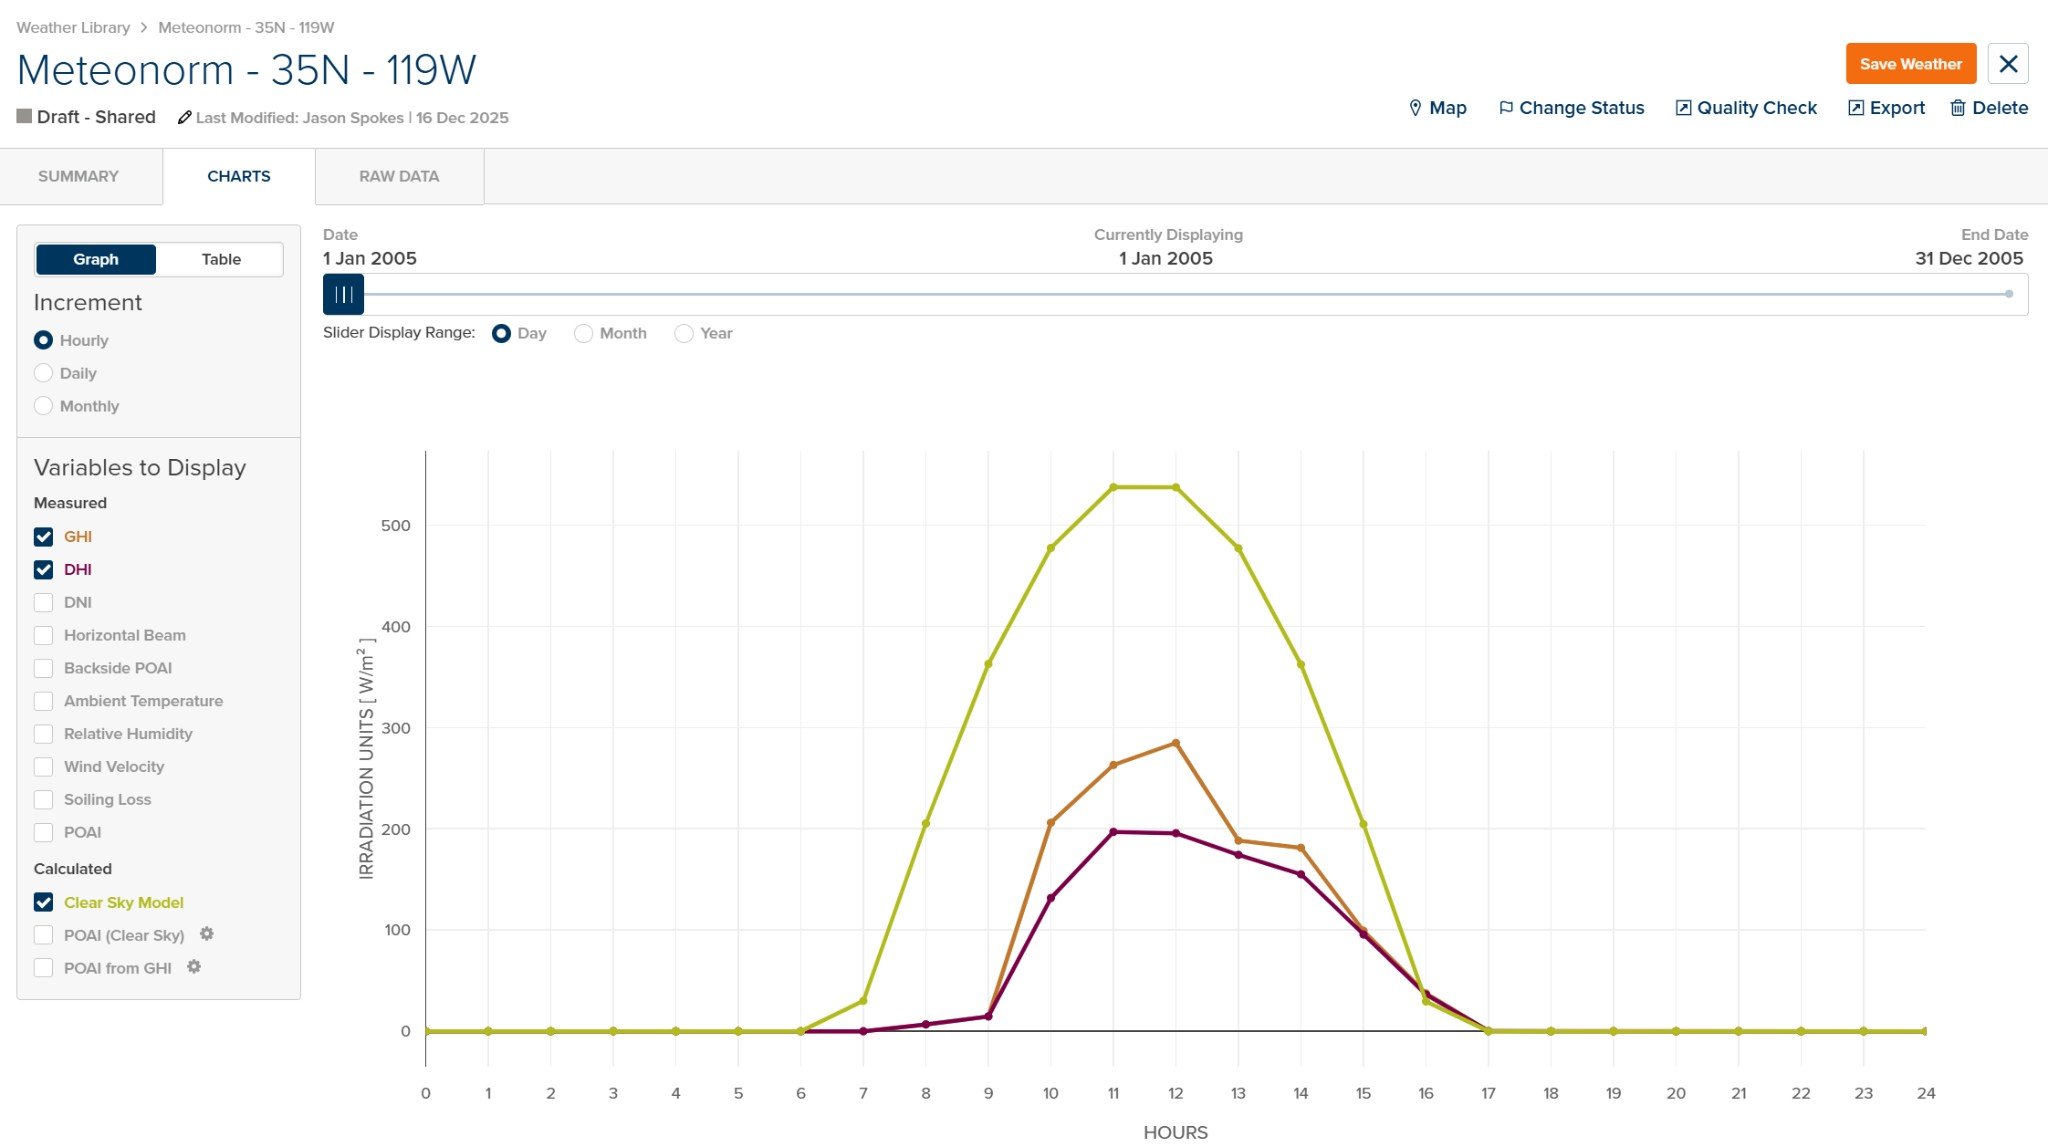Switch to the Raw Data tab

[x=399, y=177]
